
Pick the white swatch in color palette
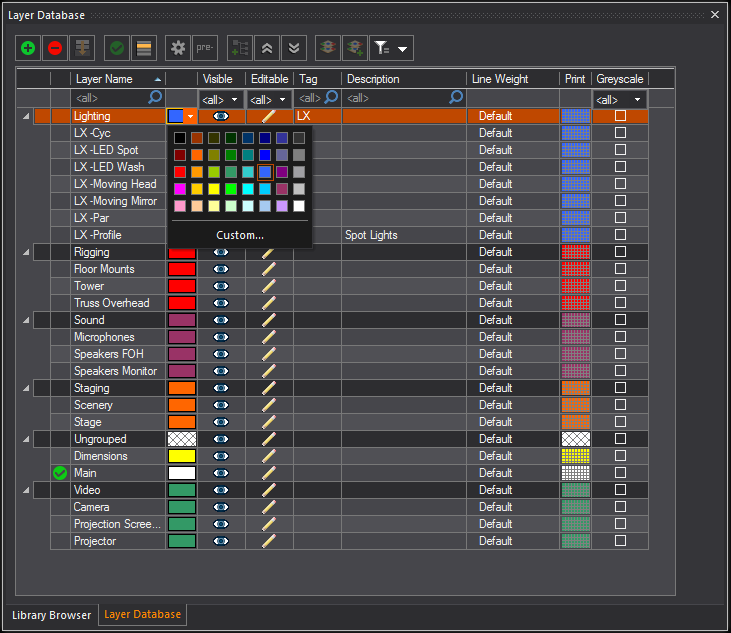299,206
